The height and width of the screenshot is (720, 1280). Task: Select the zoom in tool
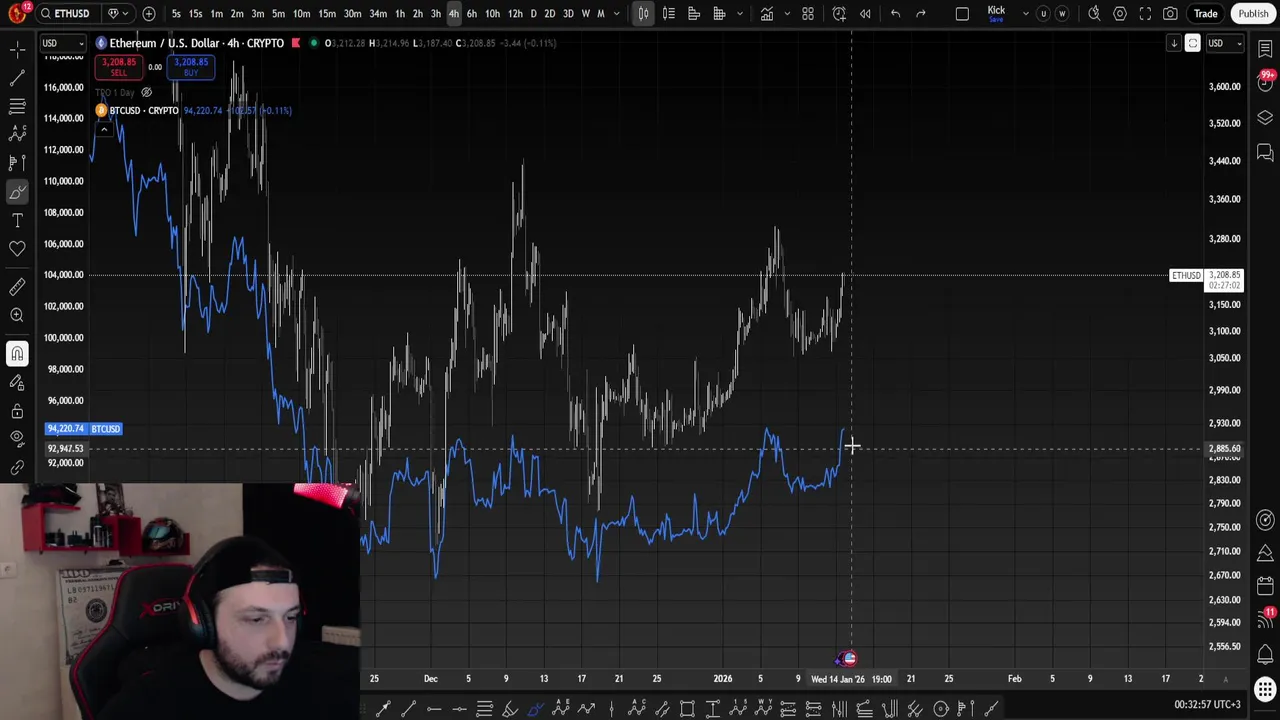(17, 315)
